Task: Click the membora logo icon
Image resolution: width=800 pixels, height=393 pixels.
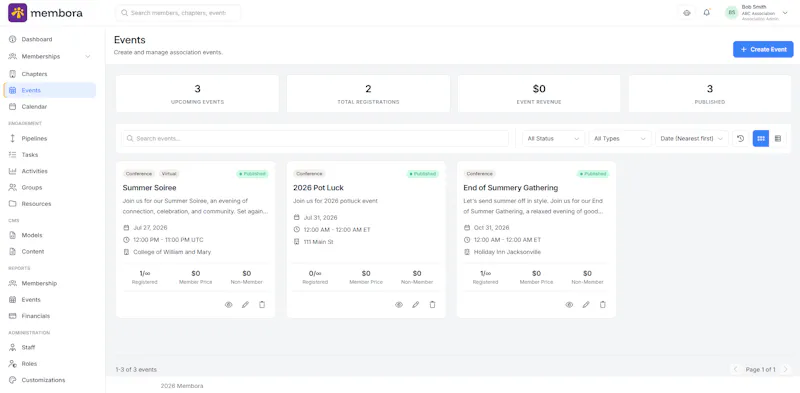Action: pyautogui.click(x=17, y=13)
